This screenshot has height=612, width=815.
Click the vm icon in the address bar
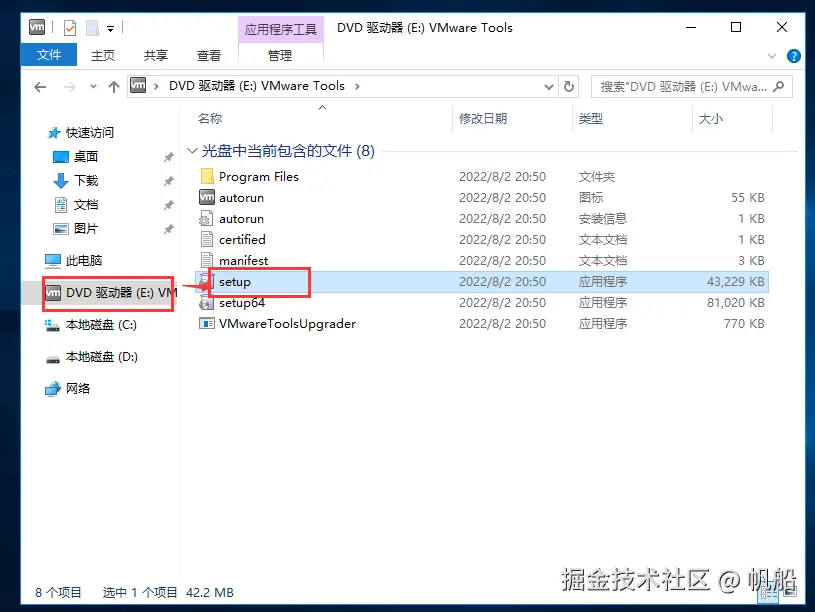coord(138,85)
